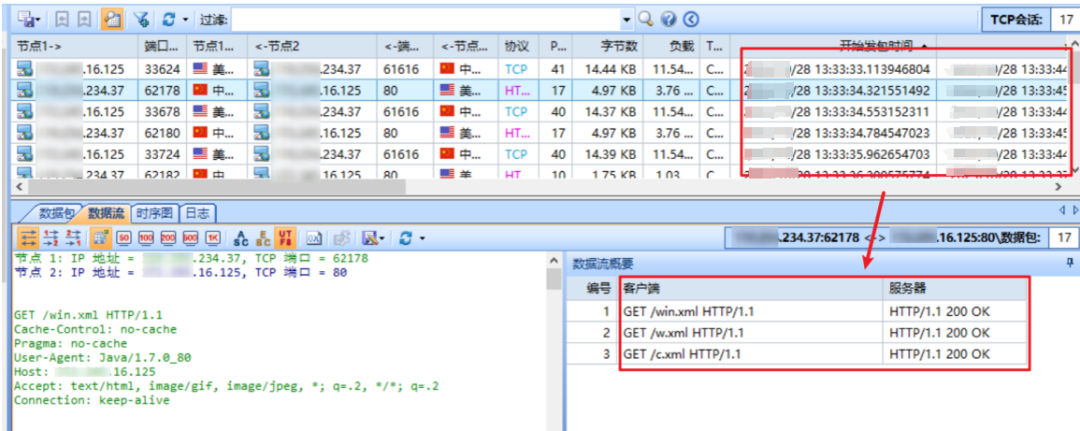
Task: Toggle the highlighted grid view icon
Action: point(99,238)
